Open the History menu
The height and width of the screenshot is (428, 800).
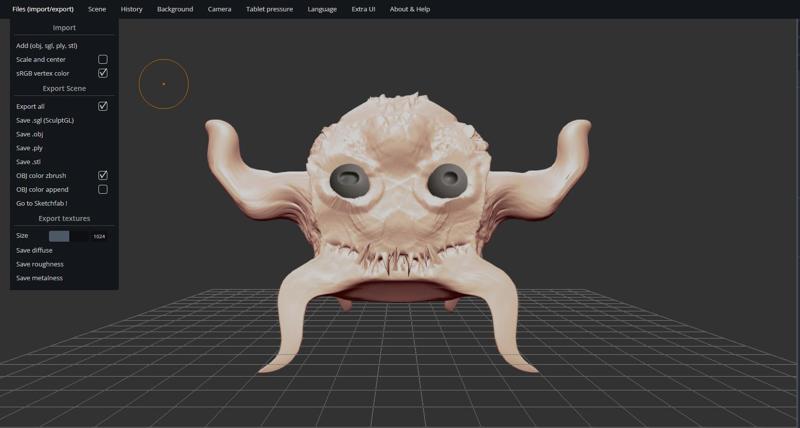pyautogui.click(x=131, y=9)
